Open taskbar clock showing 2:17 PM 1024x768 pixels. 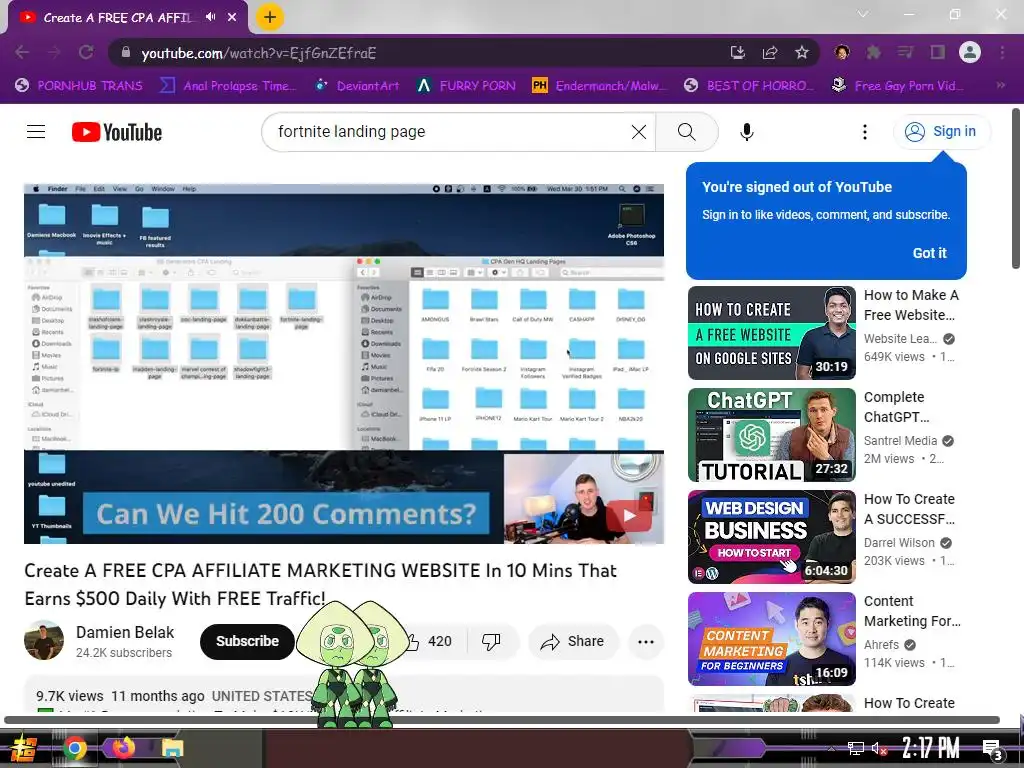pos(930,748)
